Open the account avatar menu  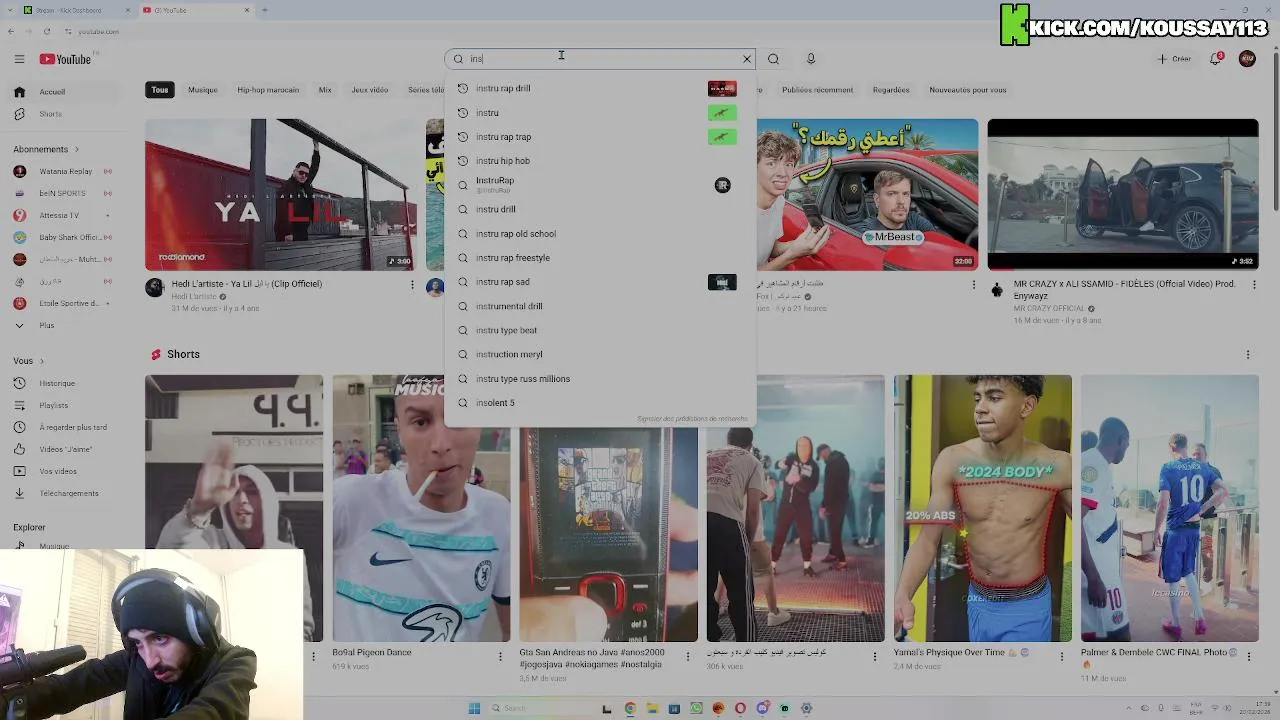pyautogui.click(x=1247, y=59)
